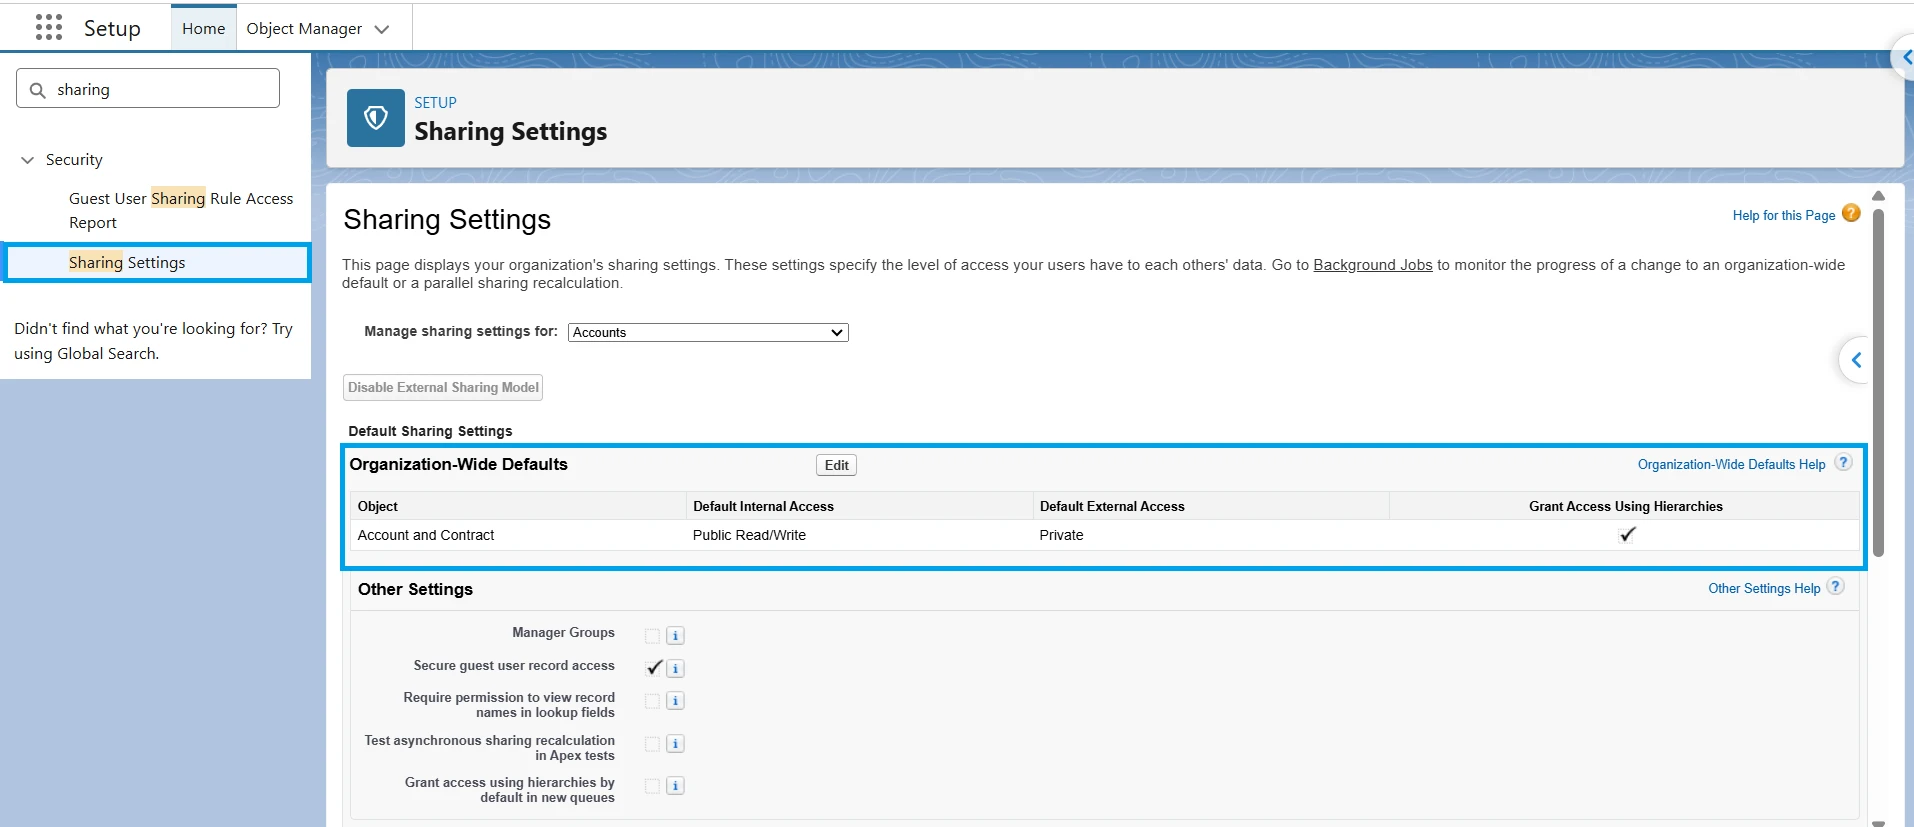1914x827 pixels.
Task: Toggle Require permission to view record names checkbox
Action: [x=652, y=701]
